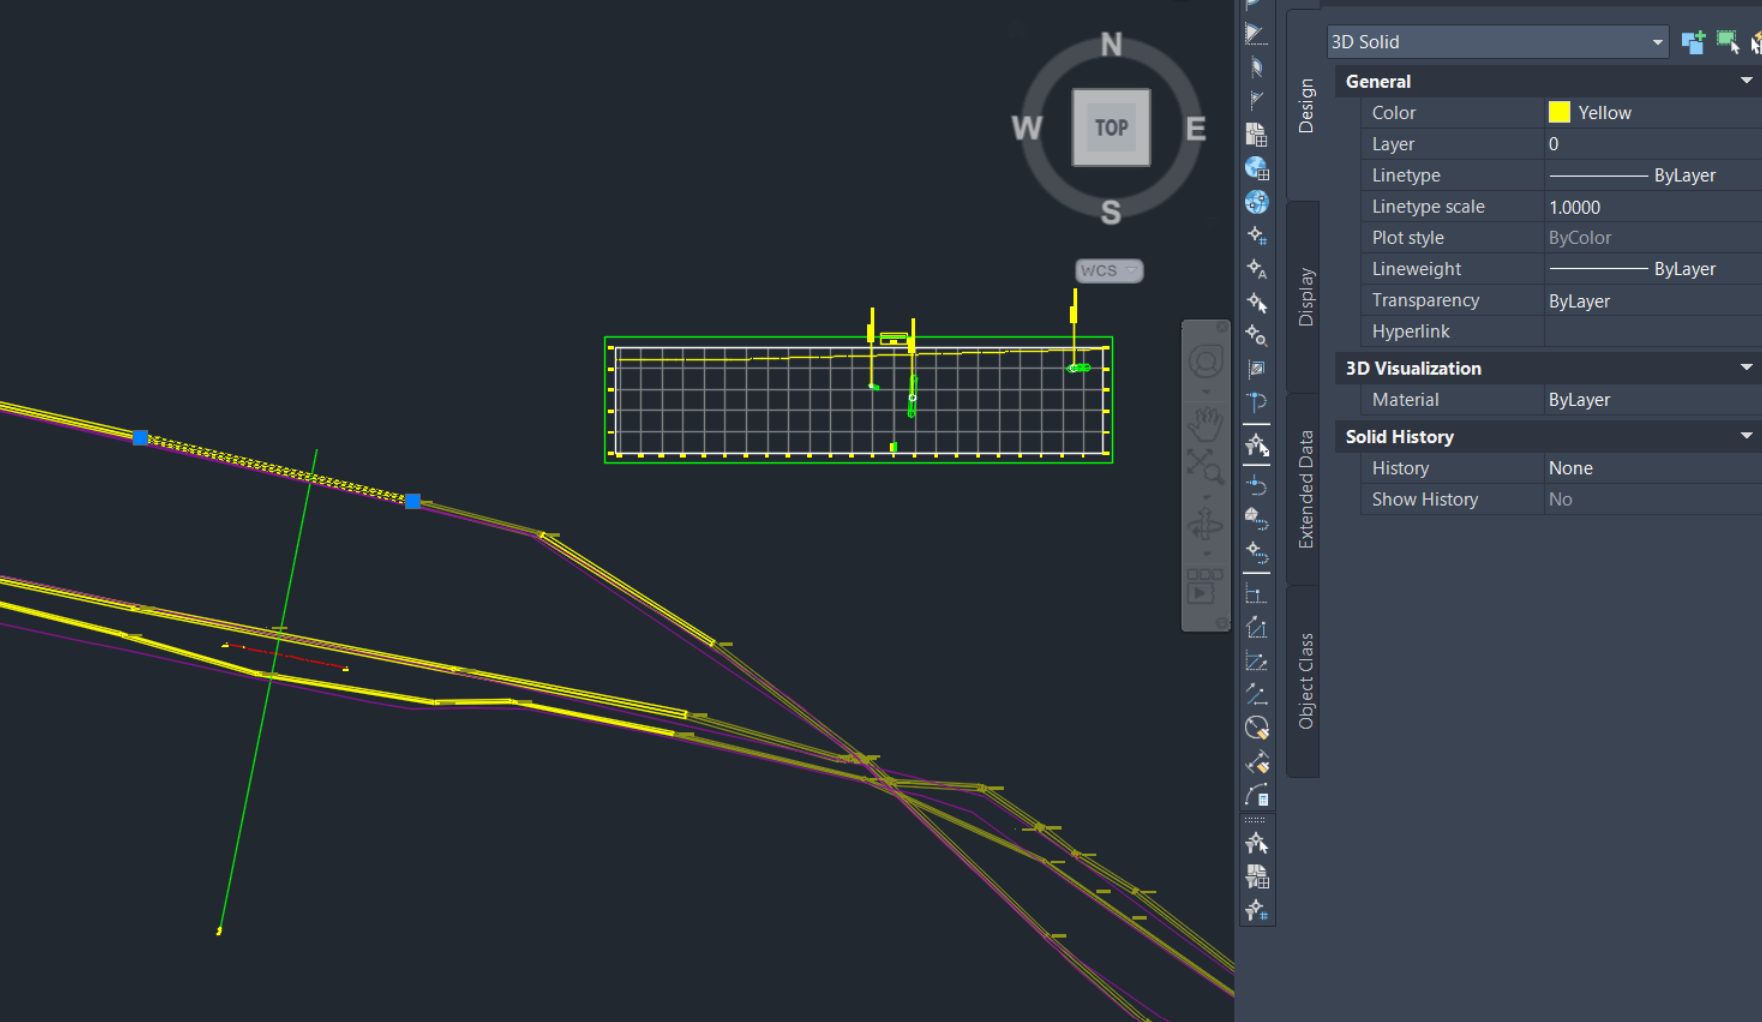Image resolution: width=1762 pixels, height=1022 pixels.
Task: Toggle the PICKADD value icon in Properties palette
Action: tap(1694, 42)
